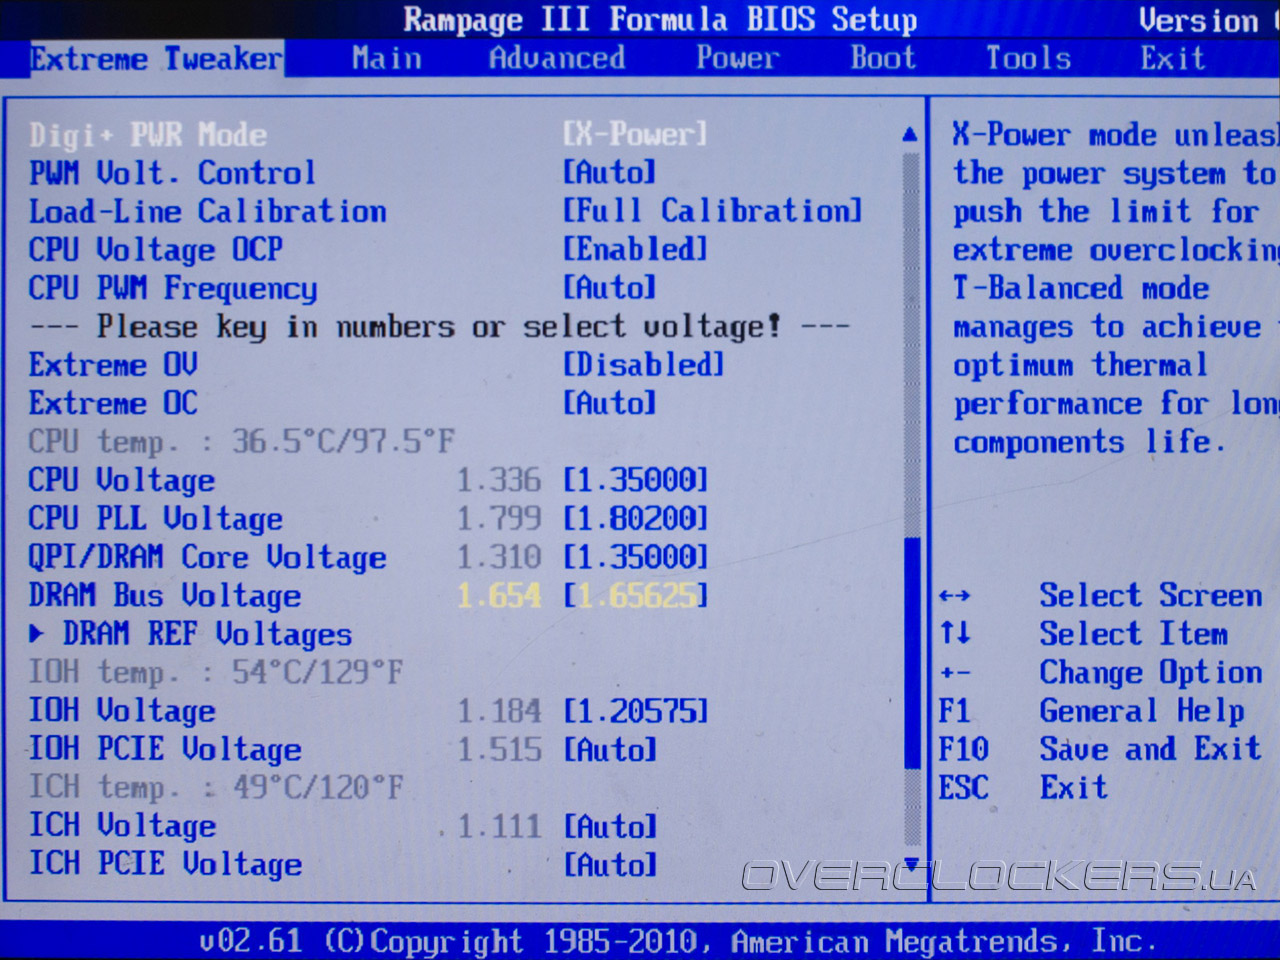Click the scrollbar down arrow
Image resolution: width=1280 pixels, height=960 pixels.
click(x=911, y=864)
